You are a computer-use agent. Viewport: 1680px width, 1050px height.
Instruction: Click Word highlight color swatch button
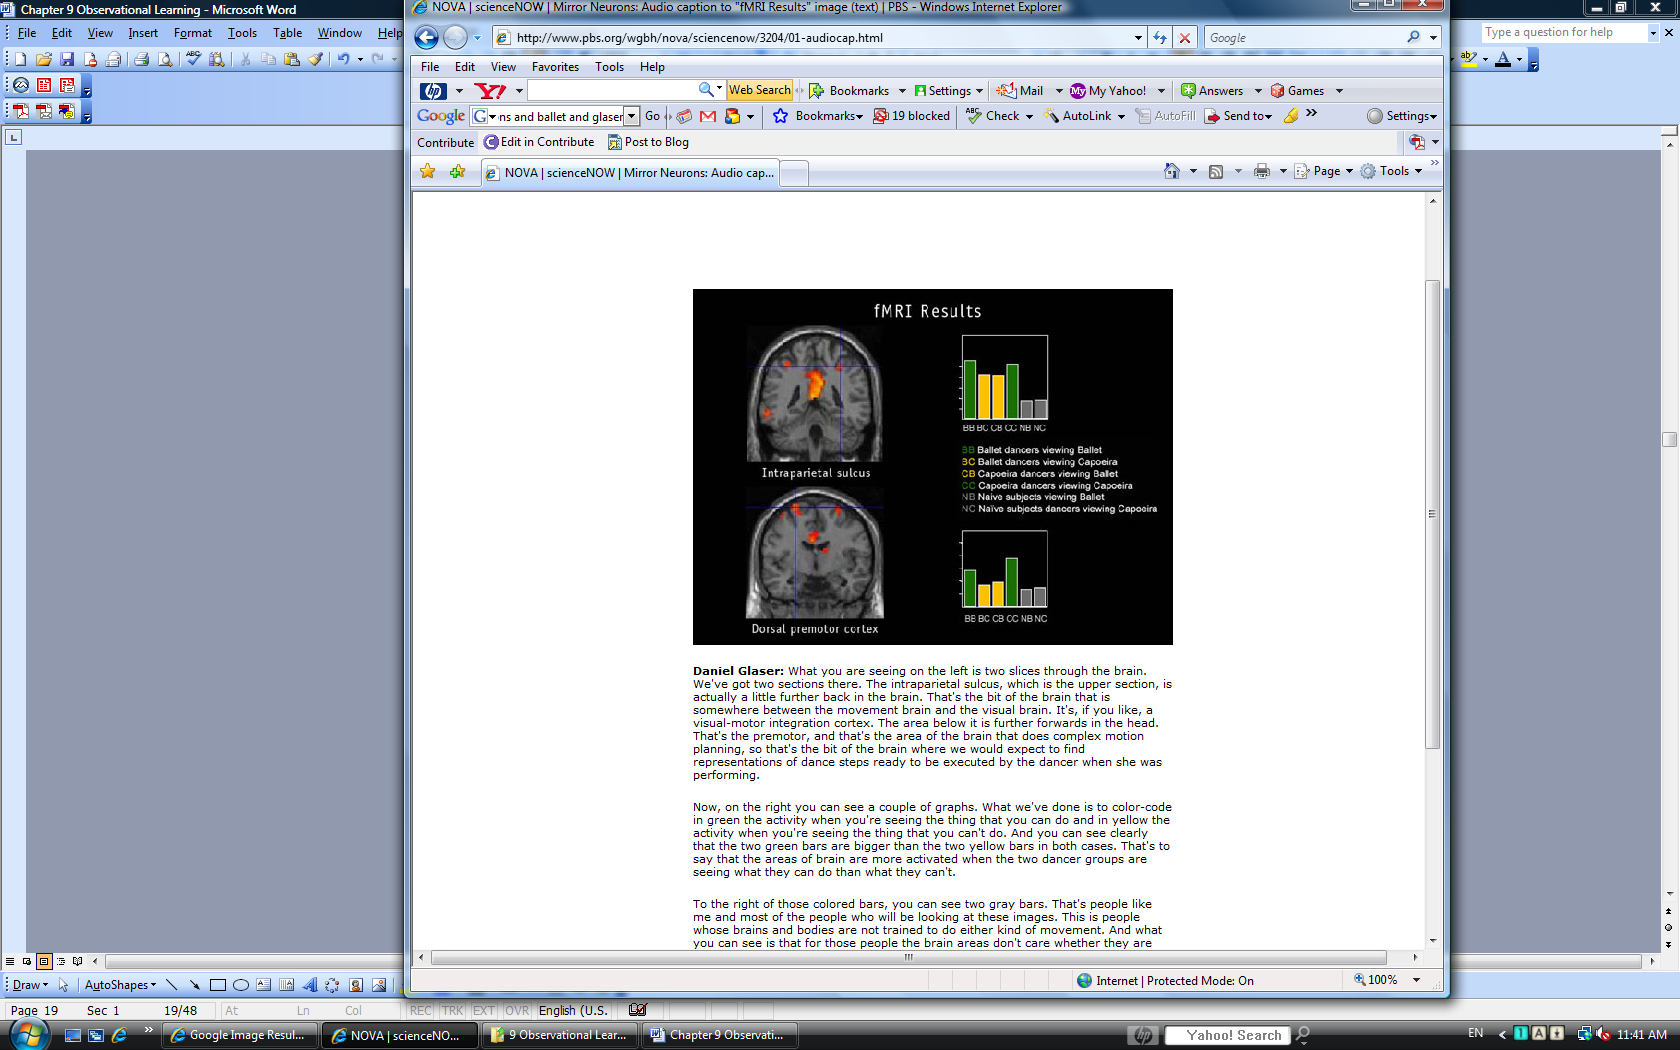1468,59
